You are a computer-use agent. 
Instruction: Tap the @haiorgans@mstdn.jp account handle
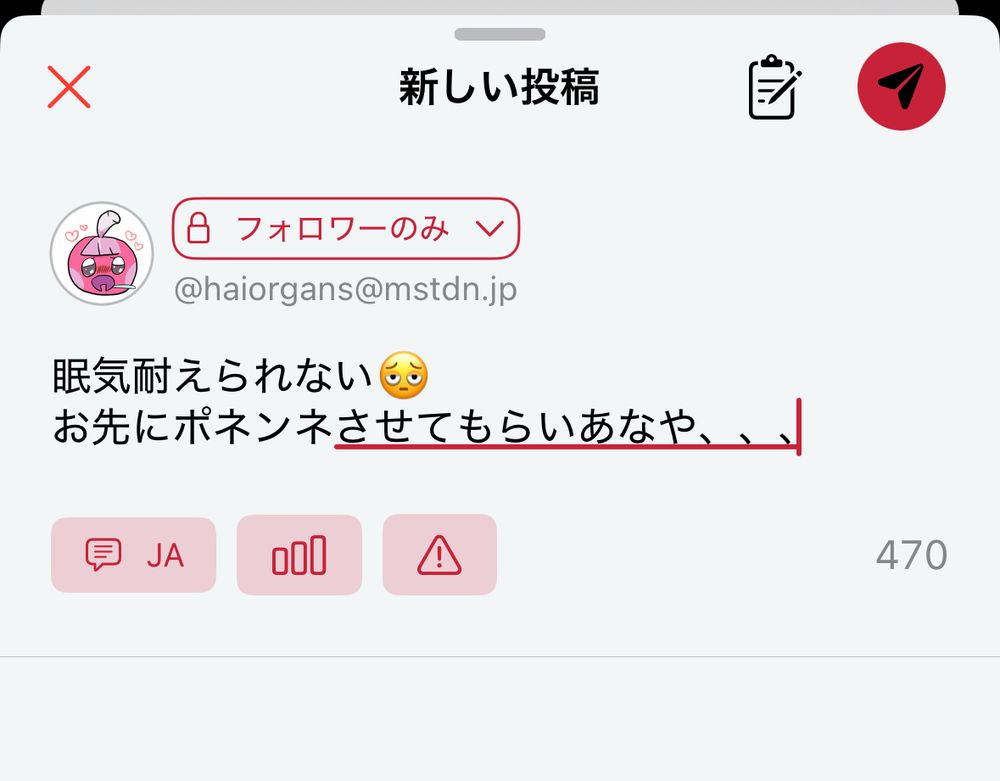click(345, 289)
